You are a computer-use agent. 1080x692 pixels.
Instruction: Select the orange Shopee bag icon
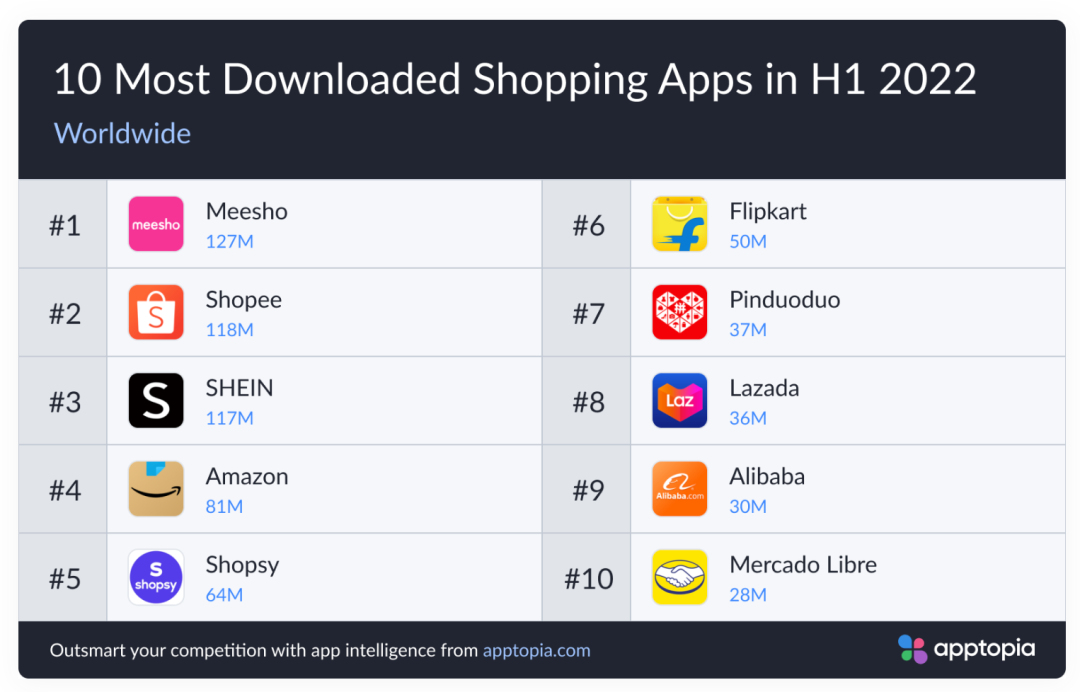coord(156,312)
